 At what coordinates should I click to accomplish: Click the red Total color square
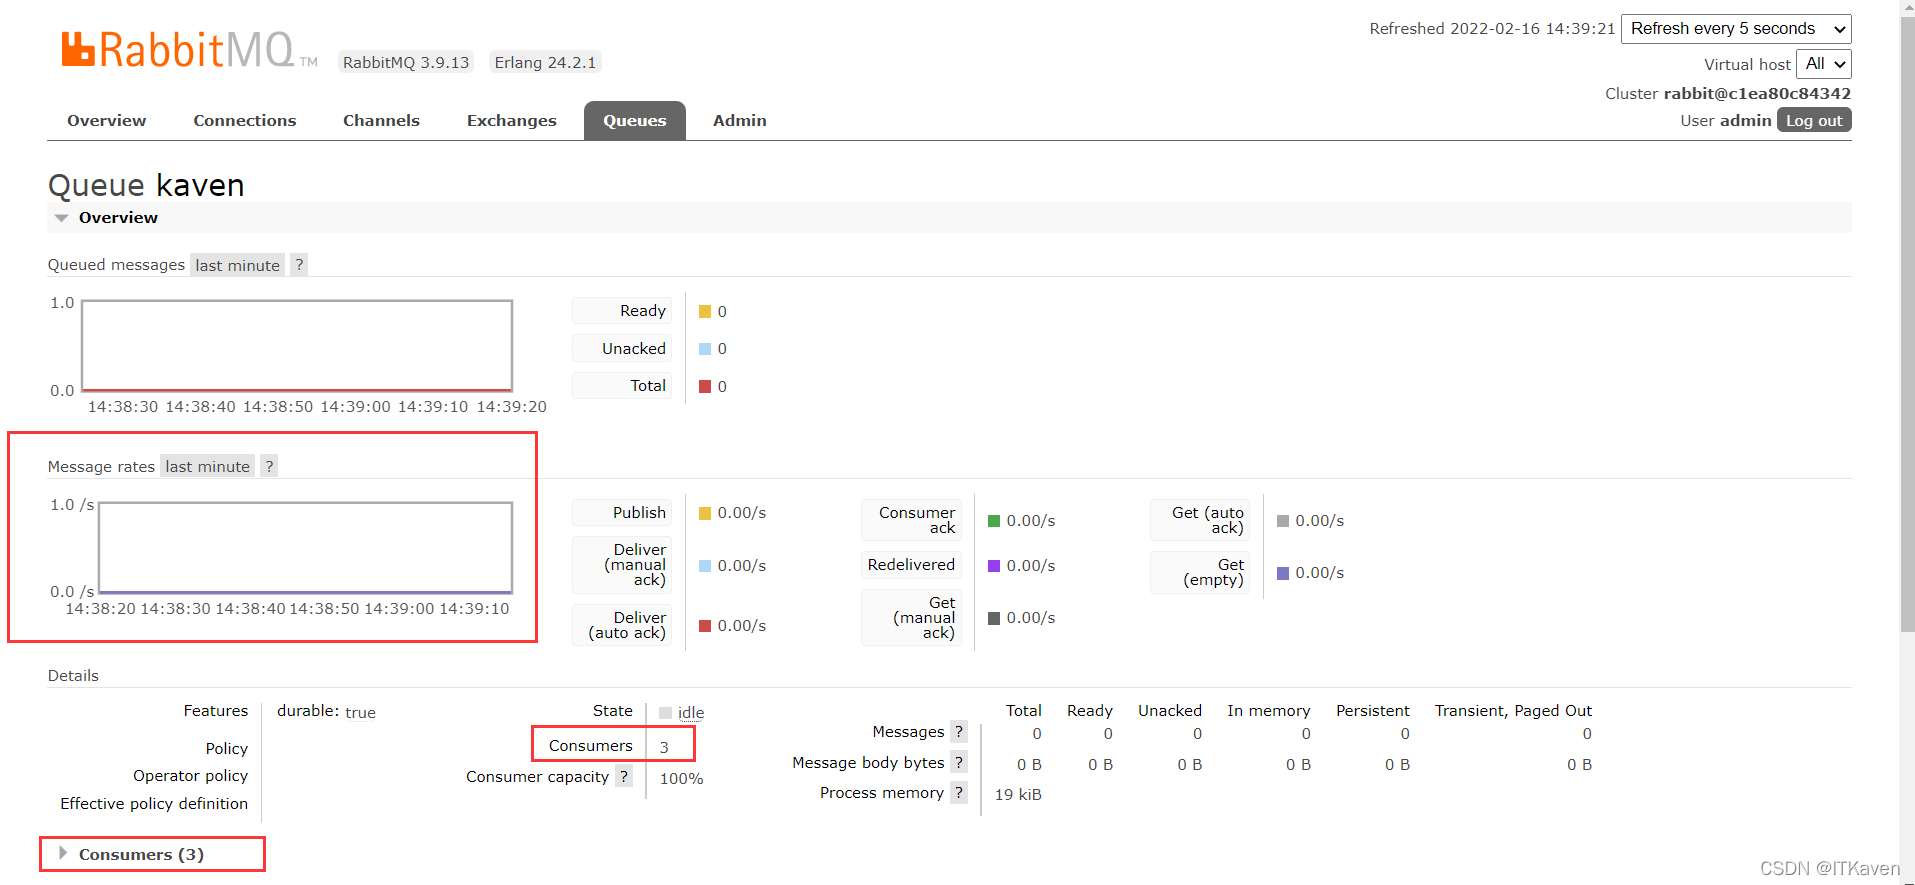tap(705, 387)
